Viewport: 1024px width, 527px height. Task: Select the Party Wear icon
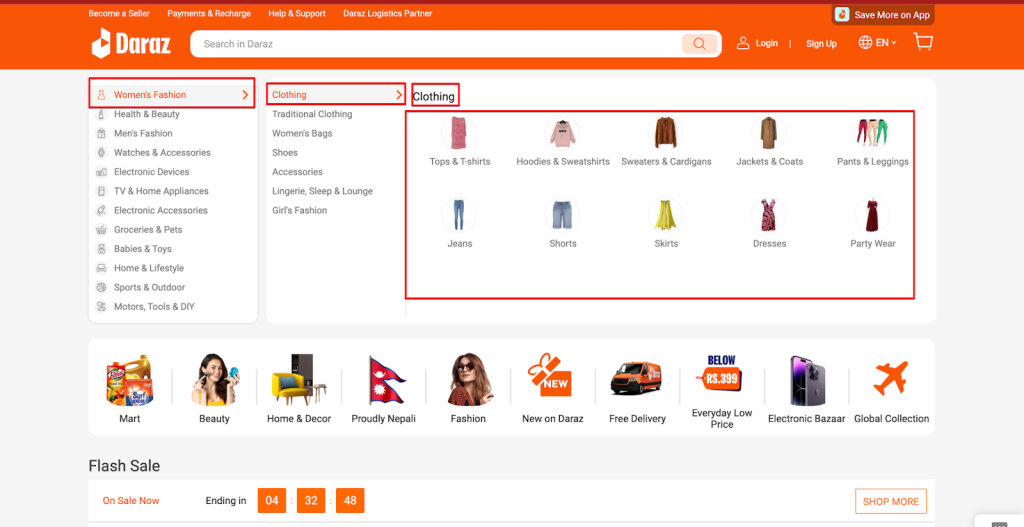(873, 215)
